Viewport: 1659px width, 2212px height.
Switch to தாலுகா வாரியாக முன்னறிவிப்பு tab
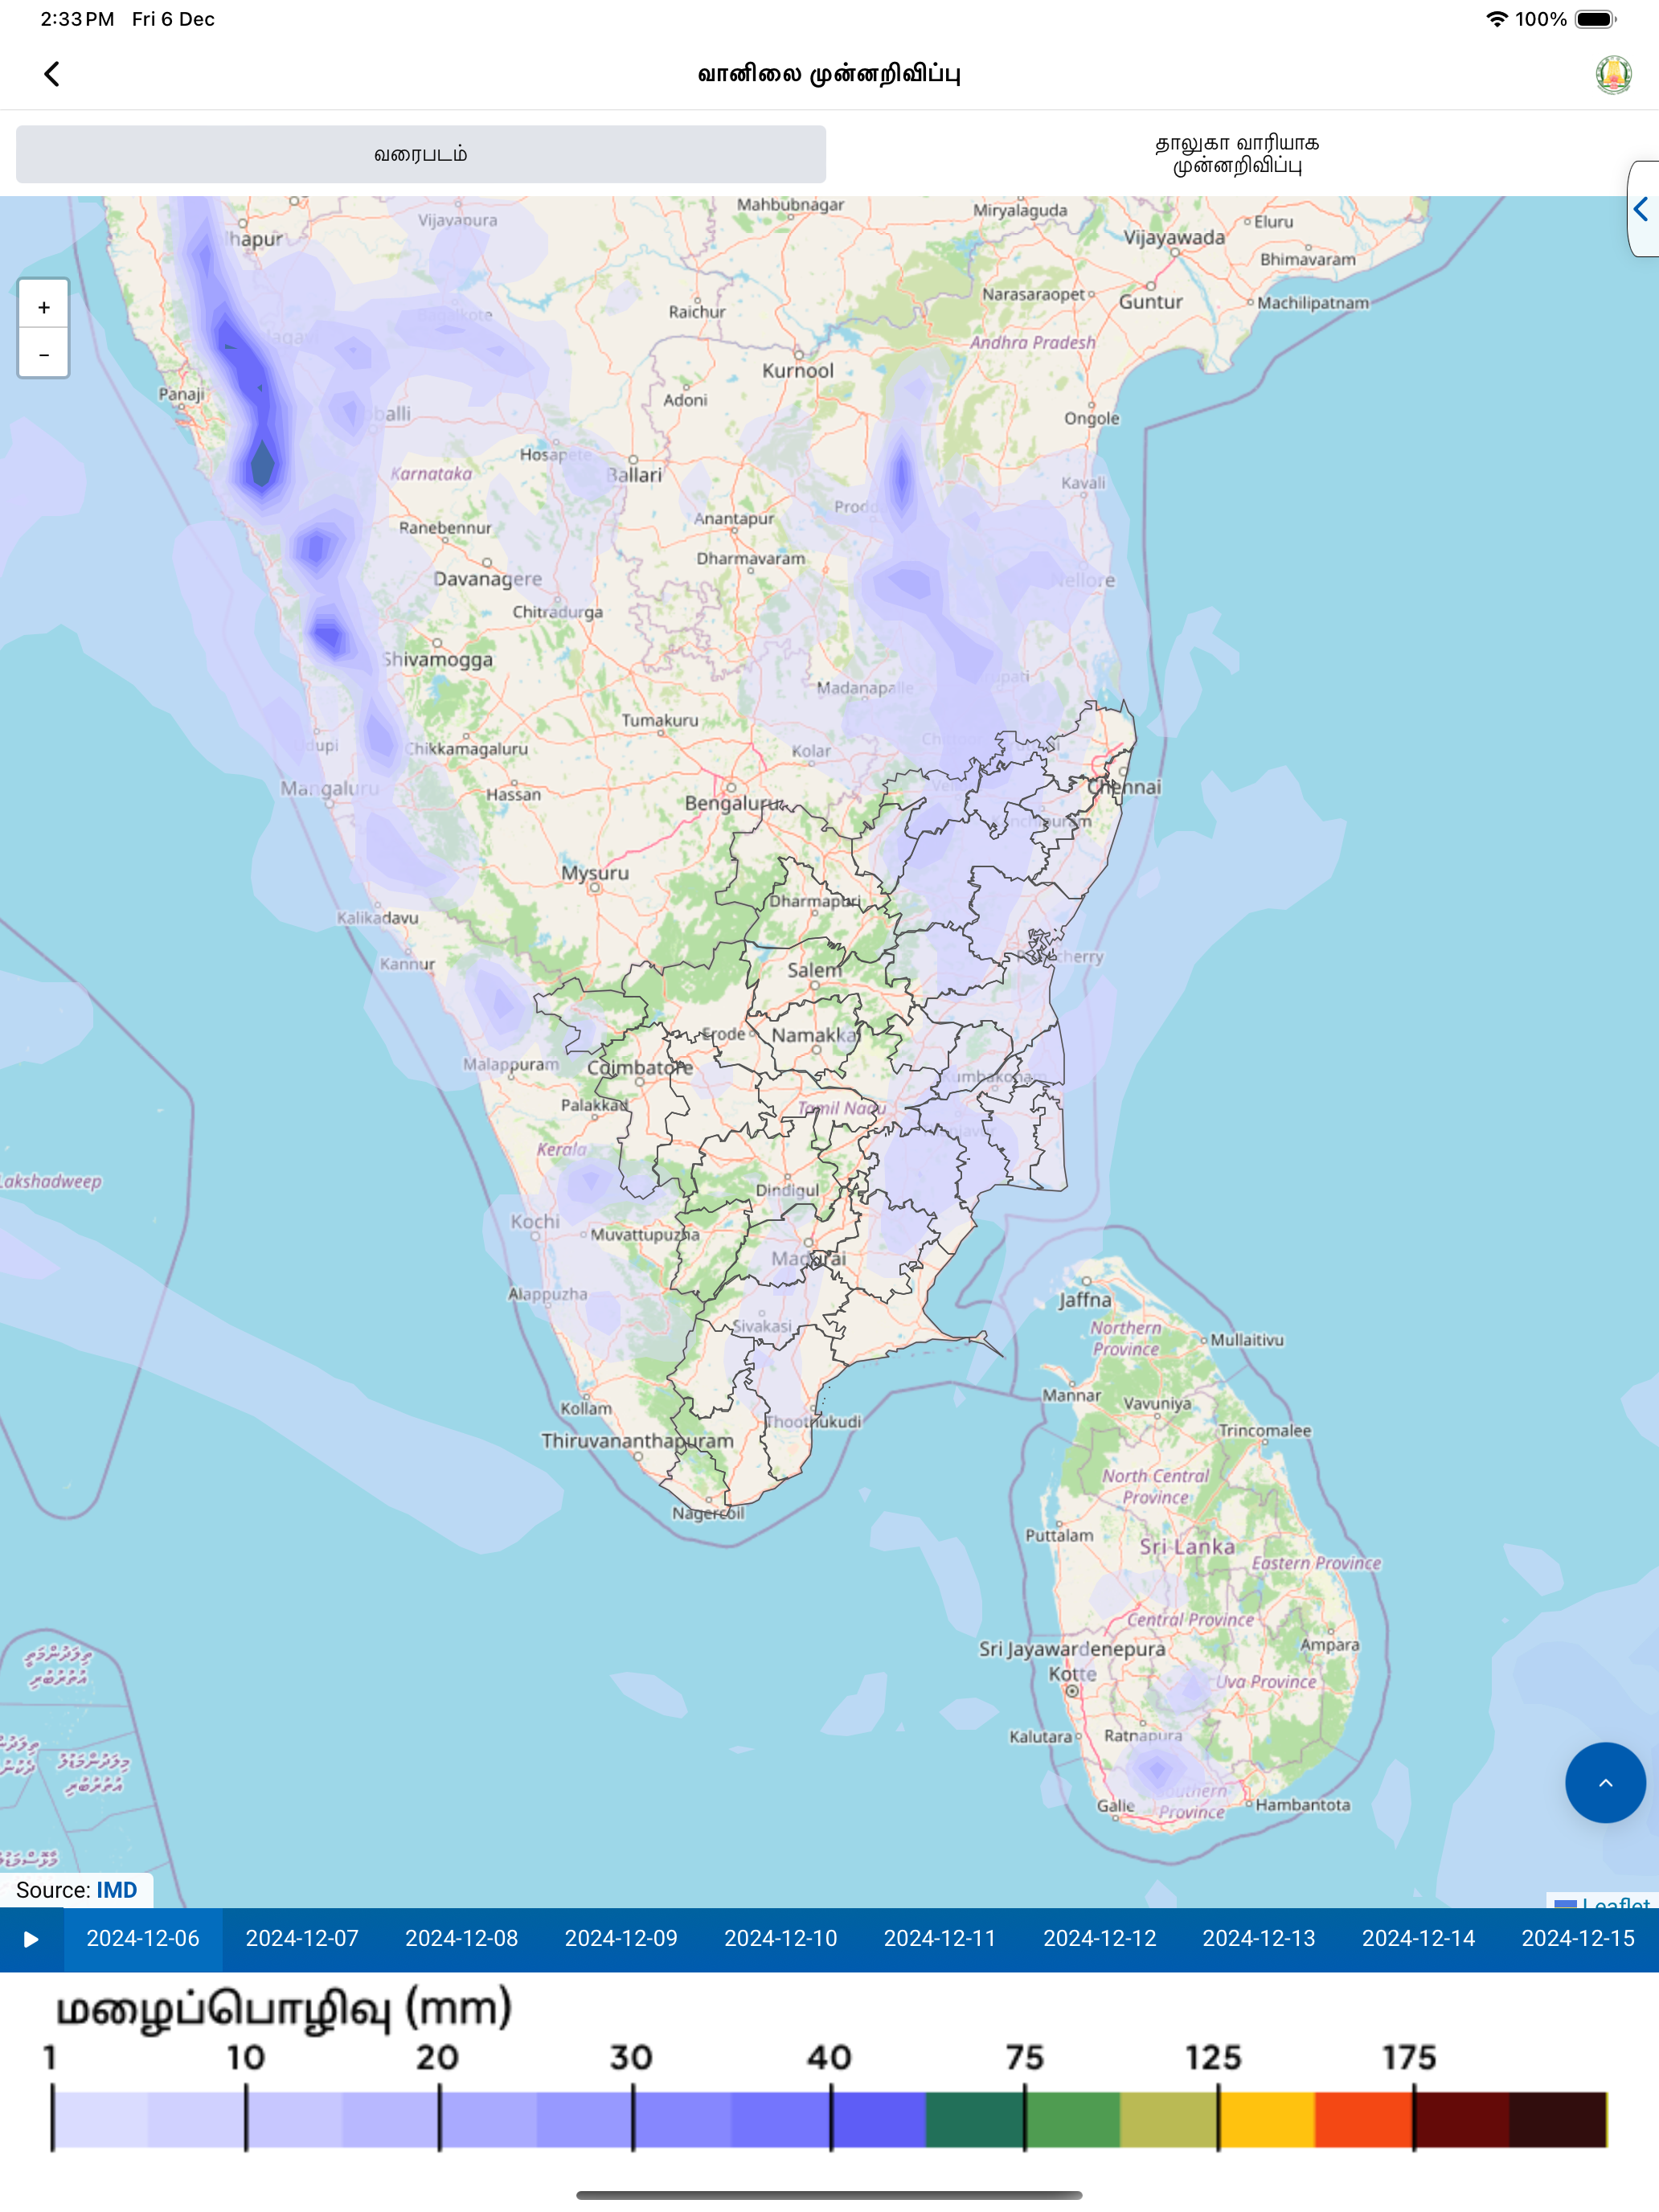coord(1237,154)
